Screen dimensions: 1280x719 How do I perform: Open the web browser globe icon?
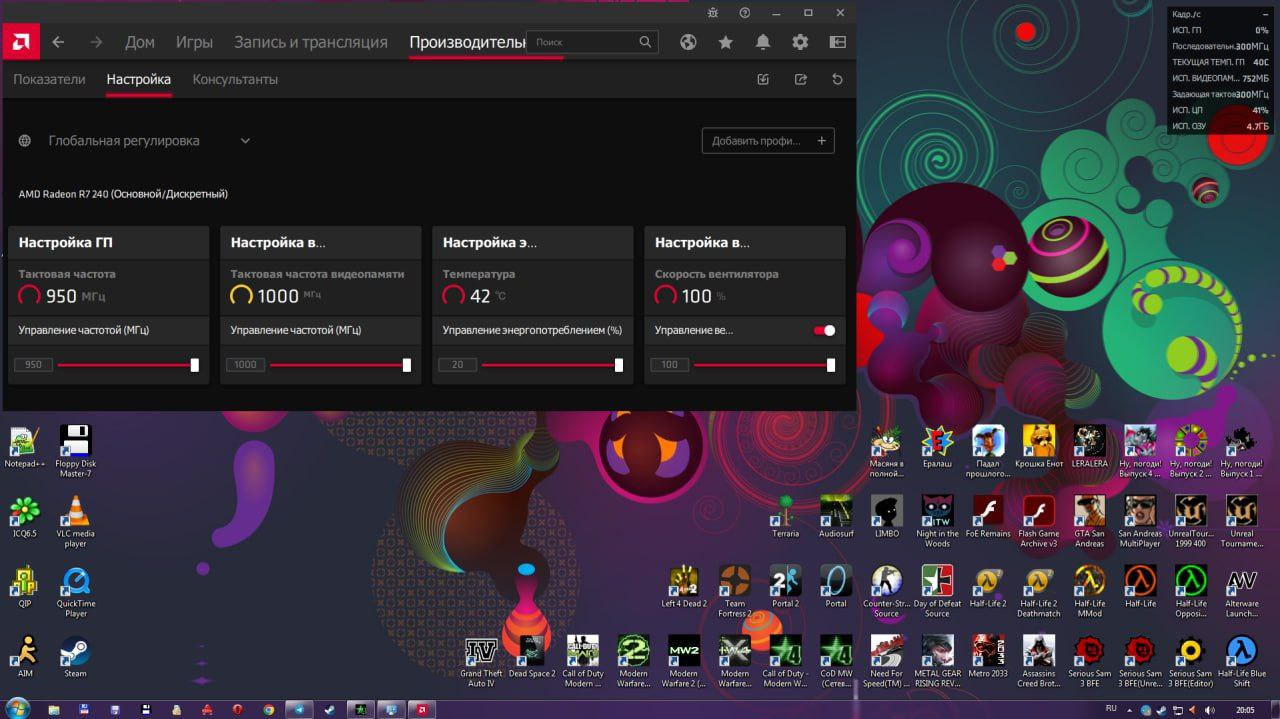pos(688,42)
